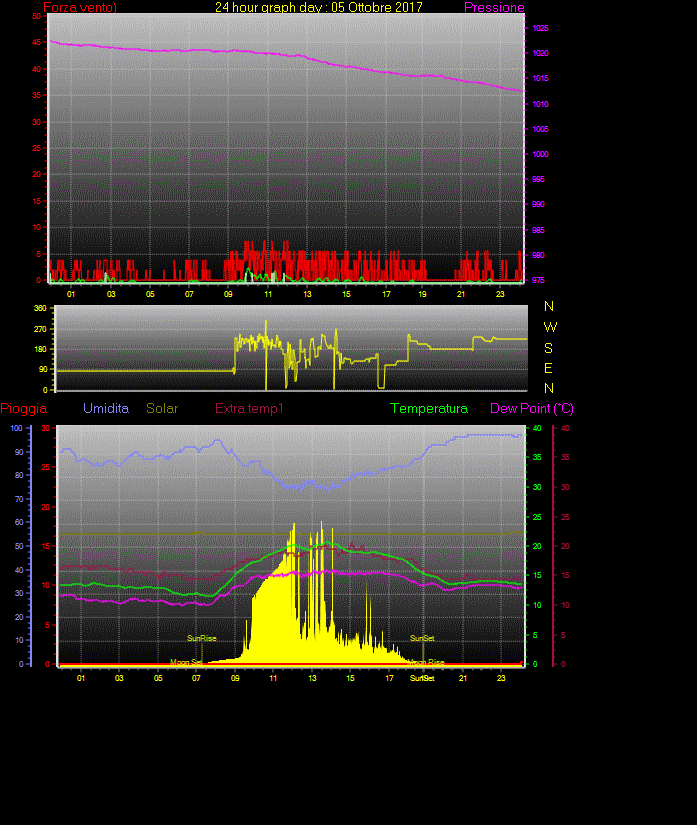Screen dimensions: 697x825
Task: Click the 1025 pressure axis value
Action: 540,28
